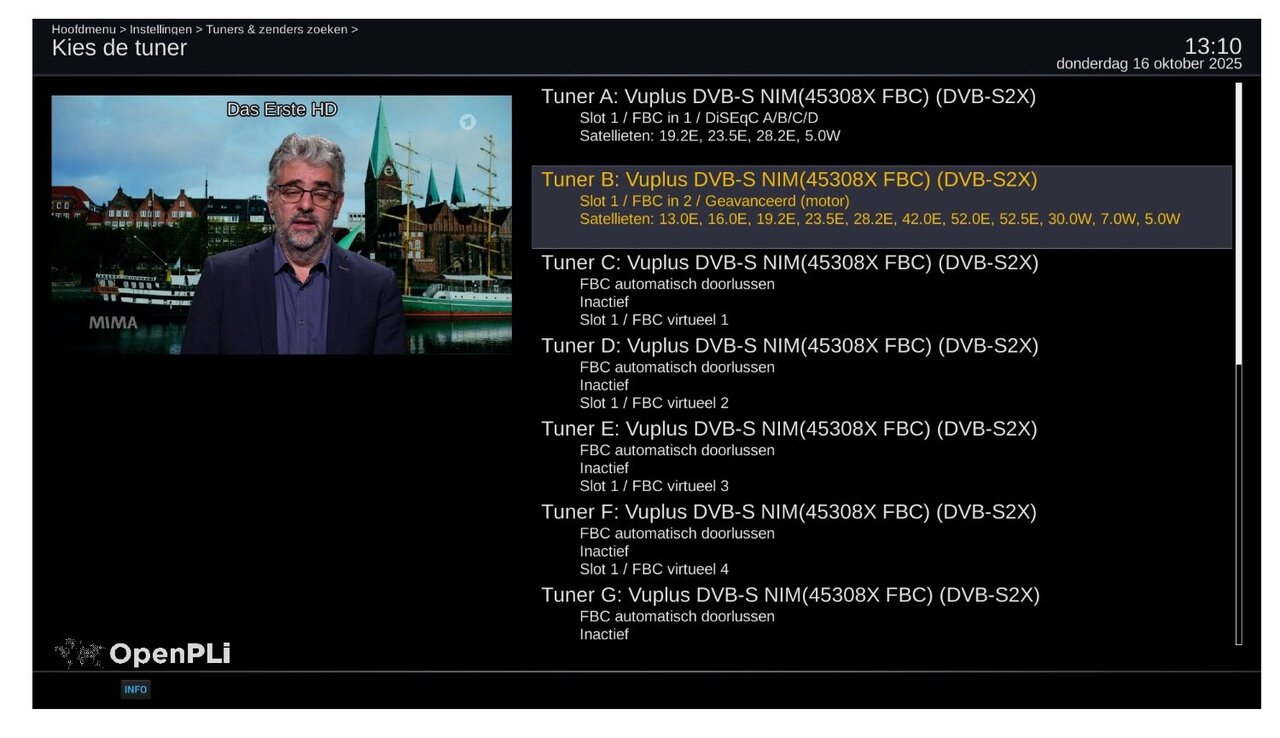The image size is (1280, 738).
Task: Click "Inactief" under Tuner E
Action: (604, 468)
